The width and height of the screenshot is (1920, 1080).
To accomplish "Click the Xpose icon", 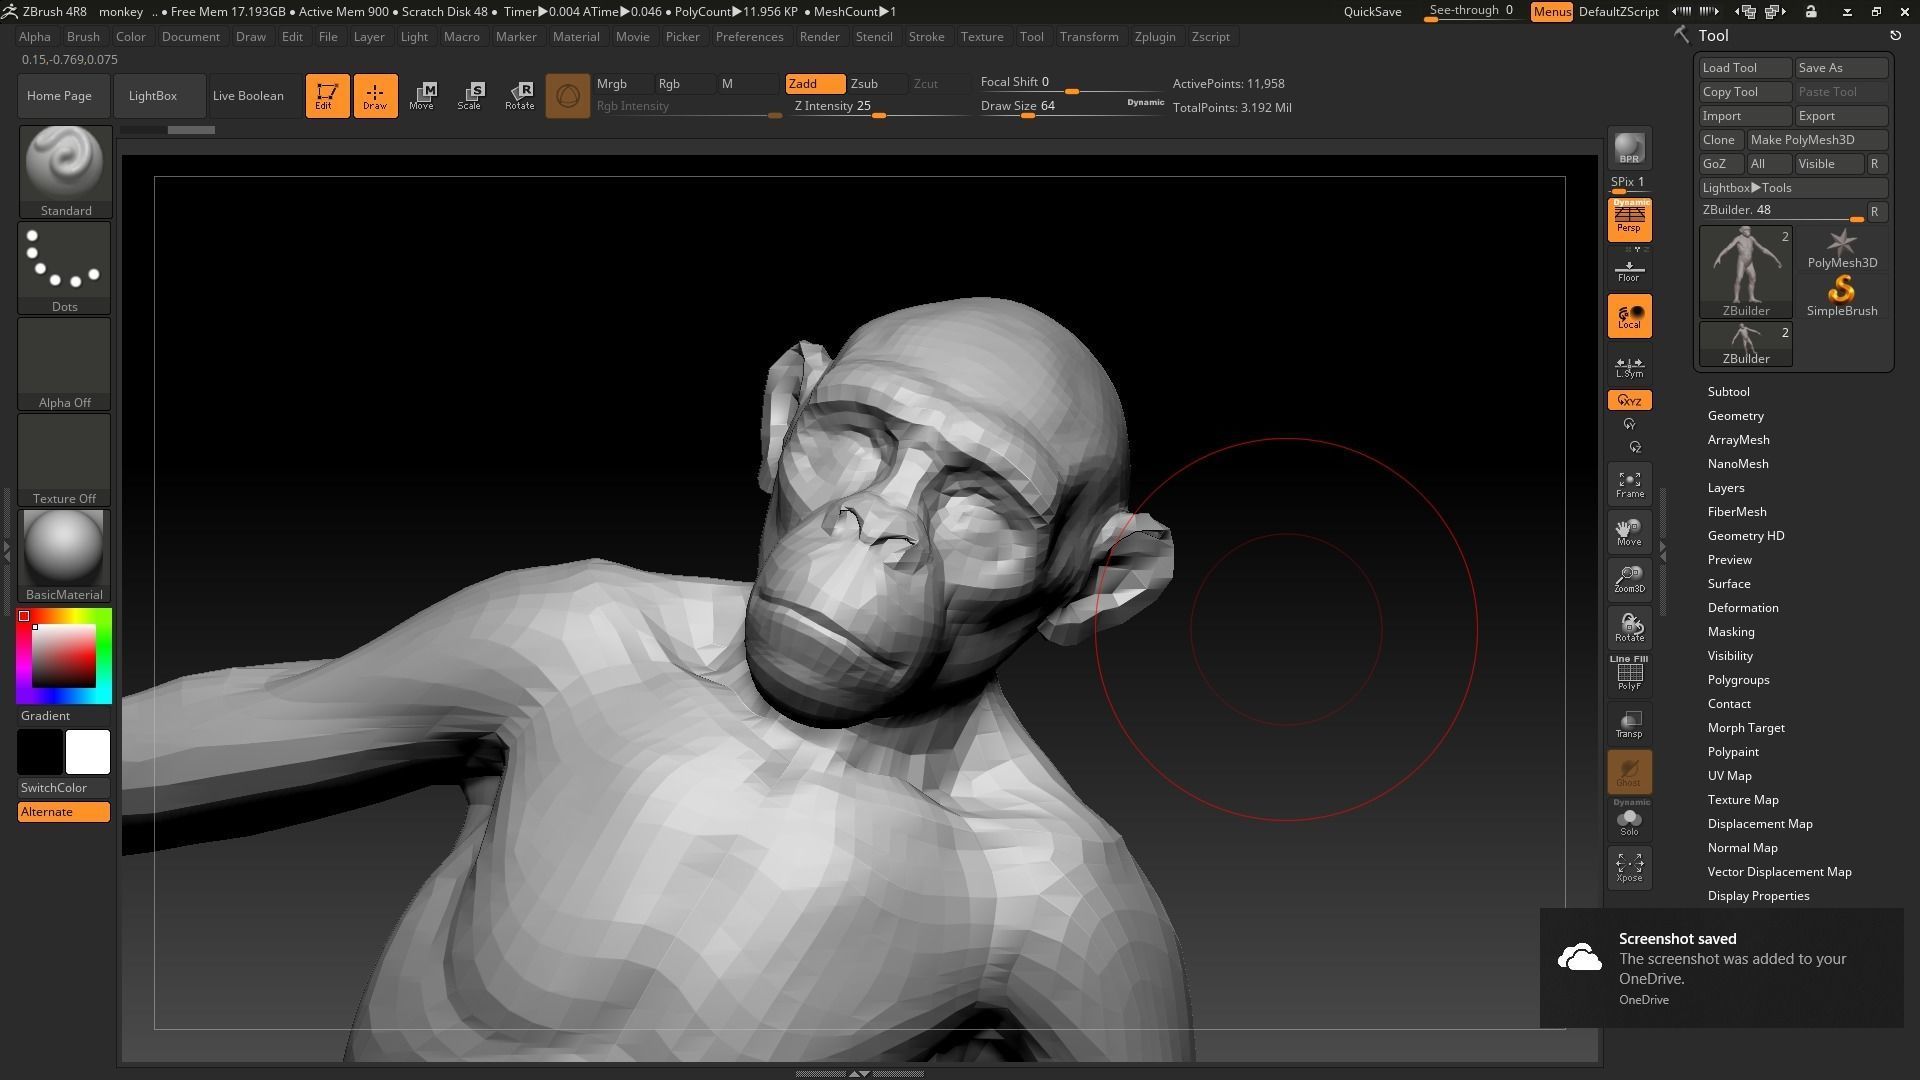I will point(1629,867).
